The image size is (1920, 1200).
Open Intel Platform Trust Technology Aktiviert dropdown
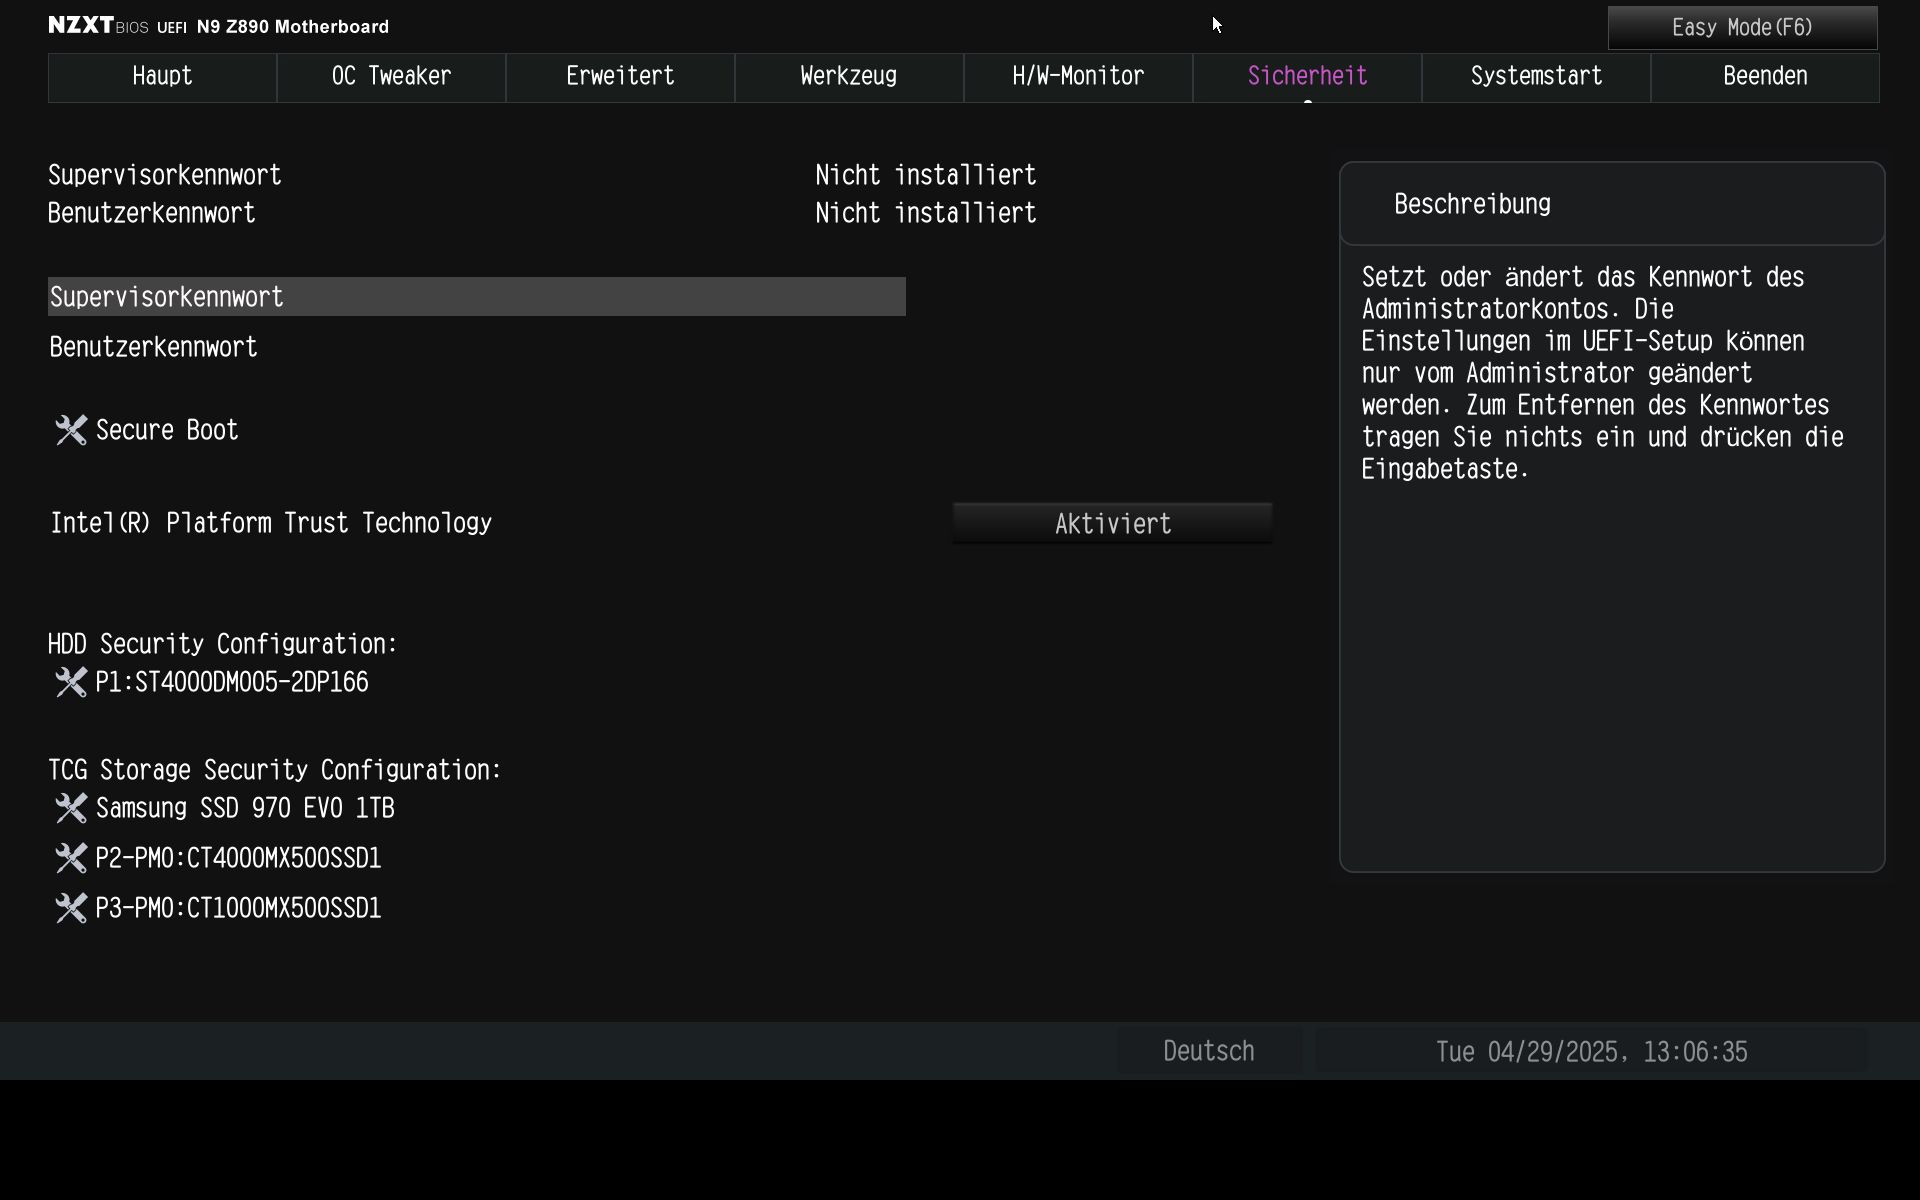pyautogui.click(x=1112, y=524)
